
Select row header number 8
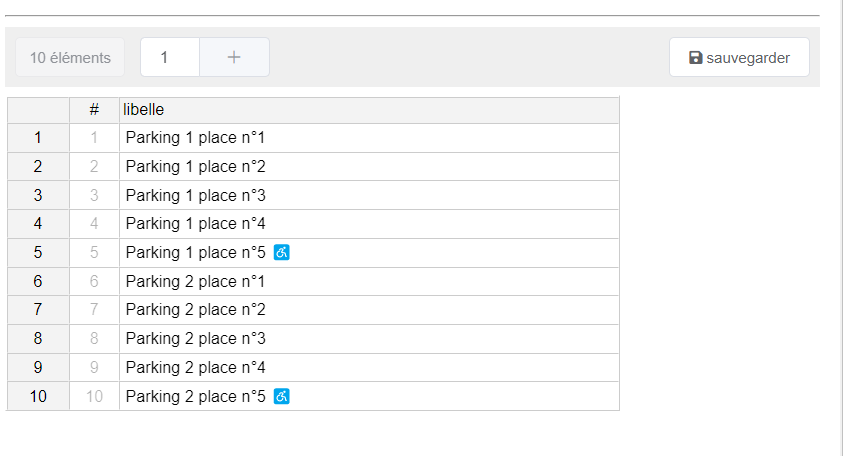38,339
